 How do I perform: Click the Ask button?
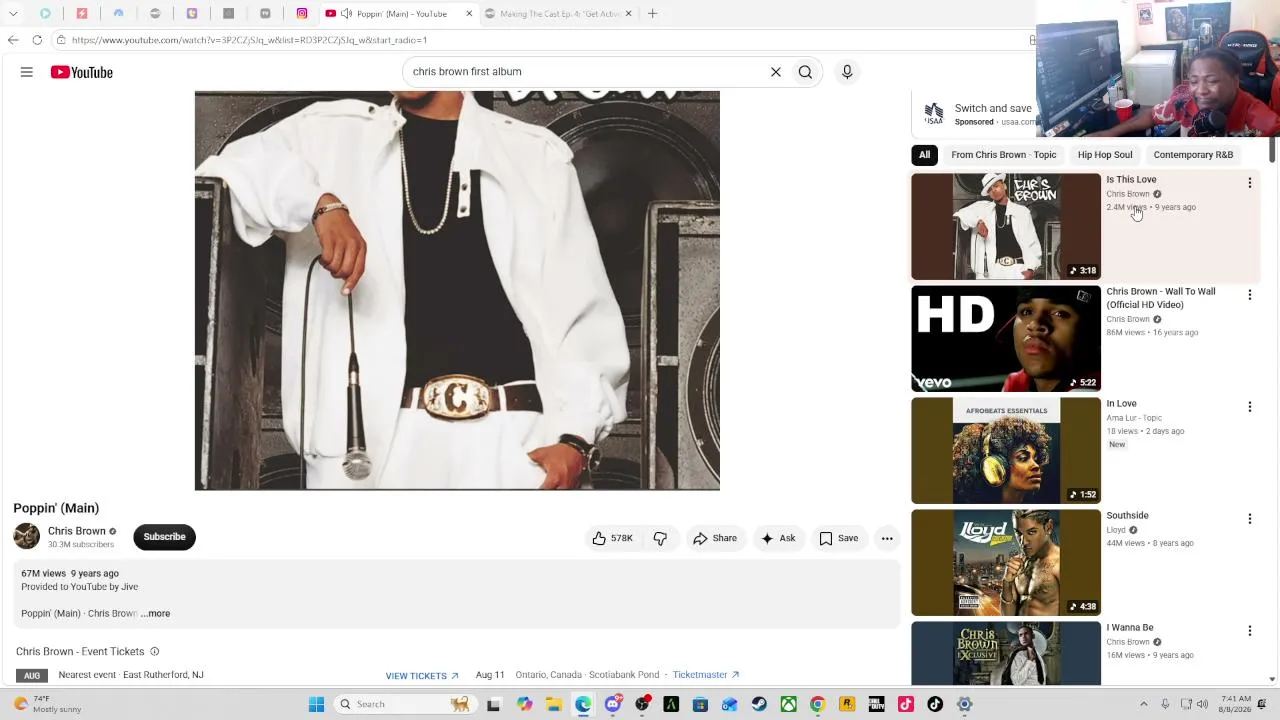tap(778, 538)
